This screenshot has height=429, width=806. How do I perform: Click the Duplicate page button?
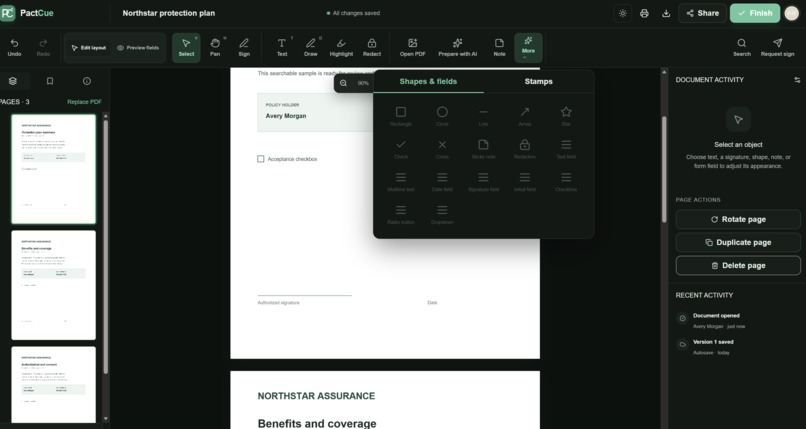click(x=738, y=243)
